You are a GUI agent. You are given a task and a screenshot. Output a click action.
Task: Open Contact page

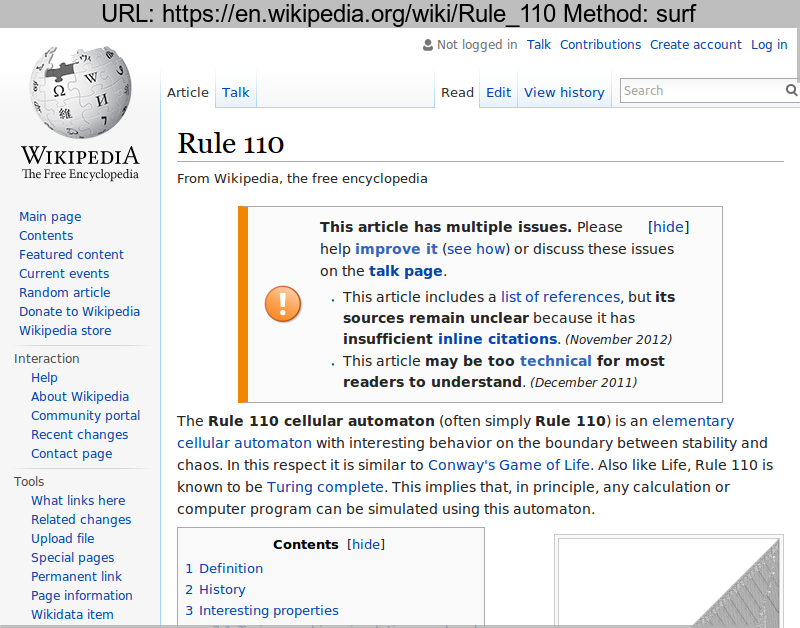71,454
